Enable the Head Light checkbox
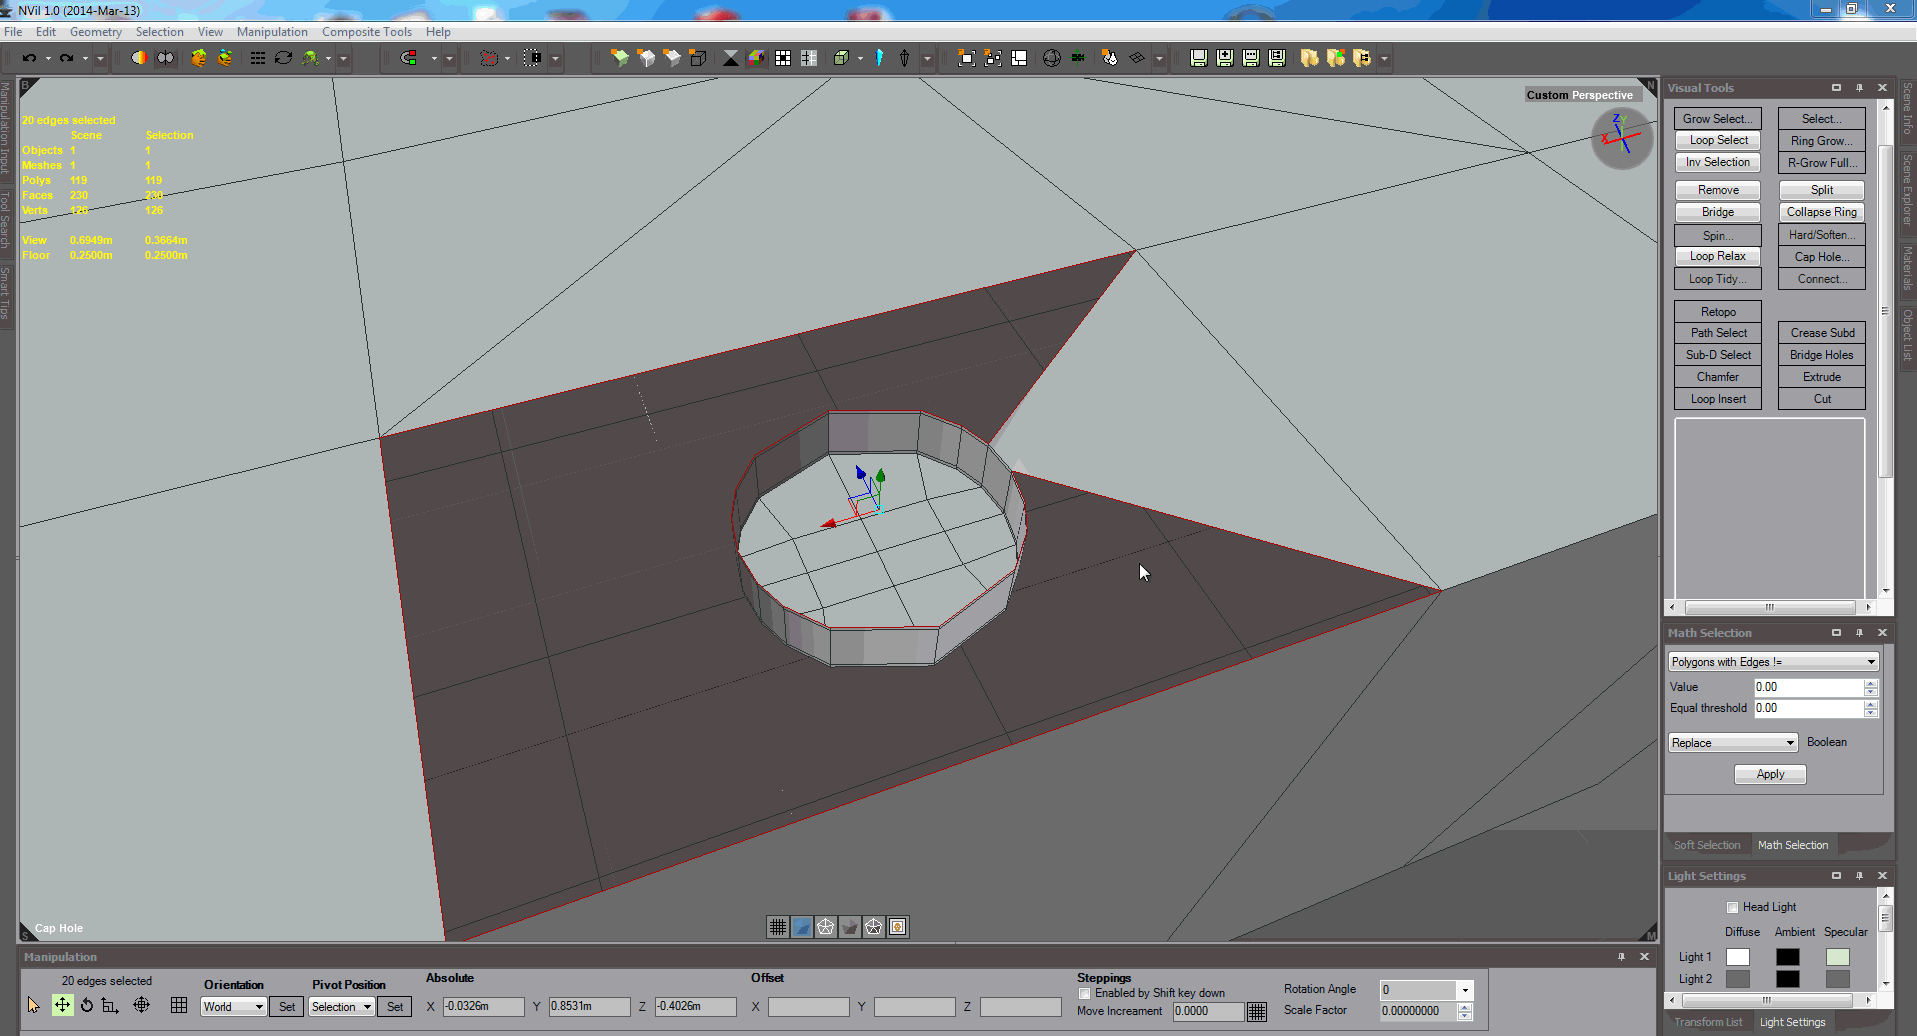Image resolution: width=1917 pixels, height=1036 pixels. click(1732, 907)
